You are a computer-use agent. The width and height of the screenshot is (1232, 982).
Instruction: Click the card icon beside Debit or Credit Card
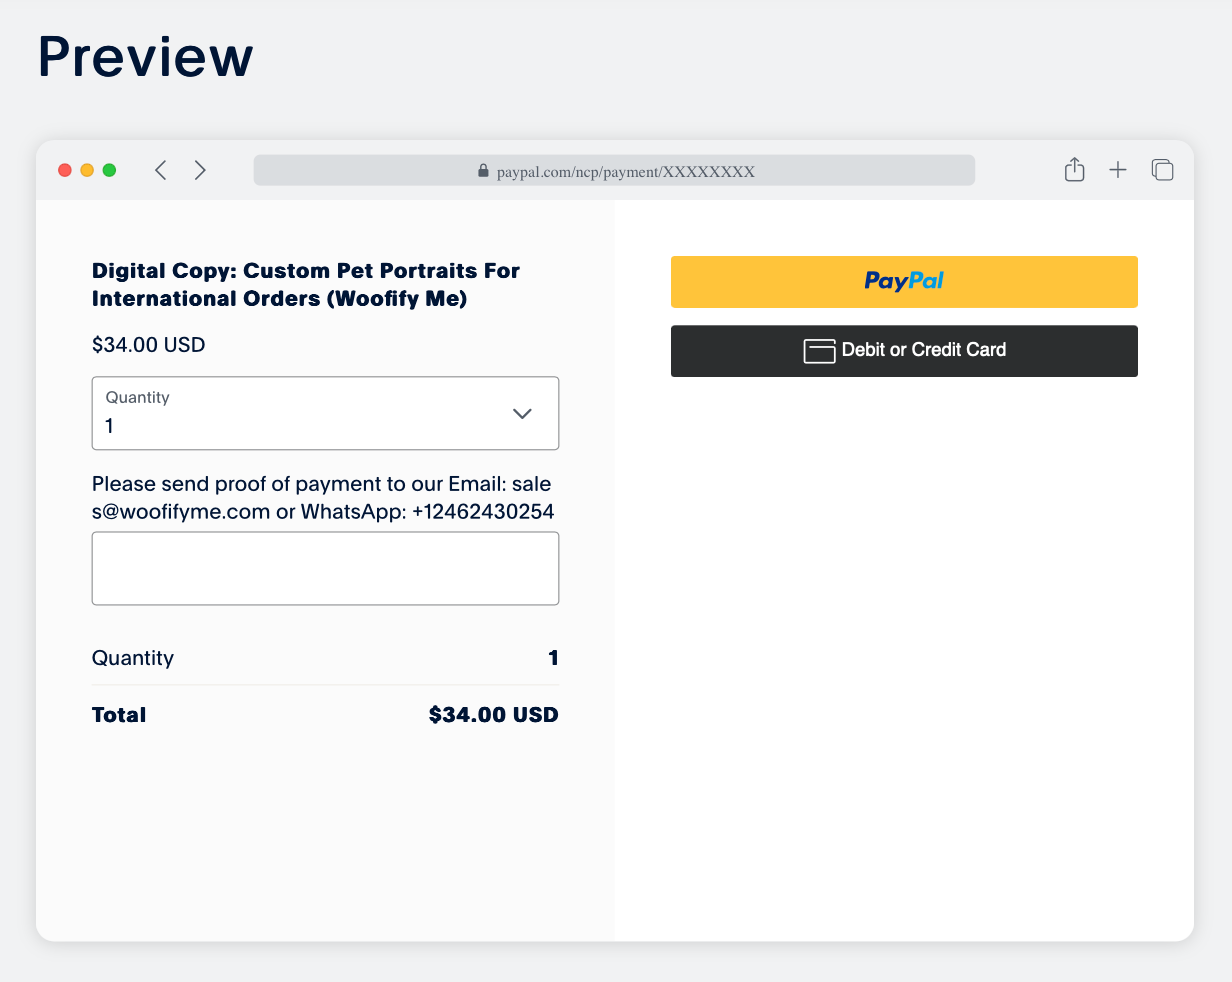[x=819, y=351]
